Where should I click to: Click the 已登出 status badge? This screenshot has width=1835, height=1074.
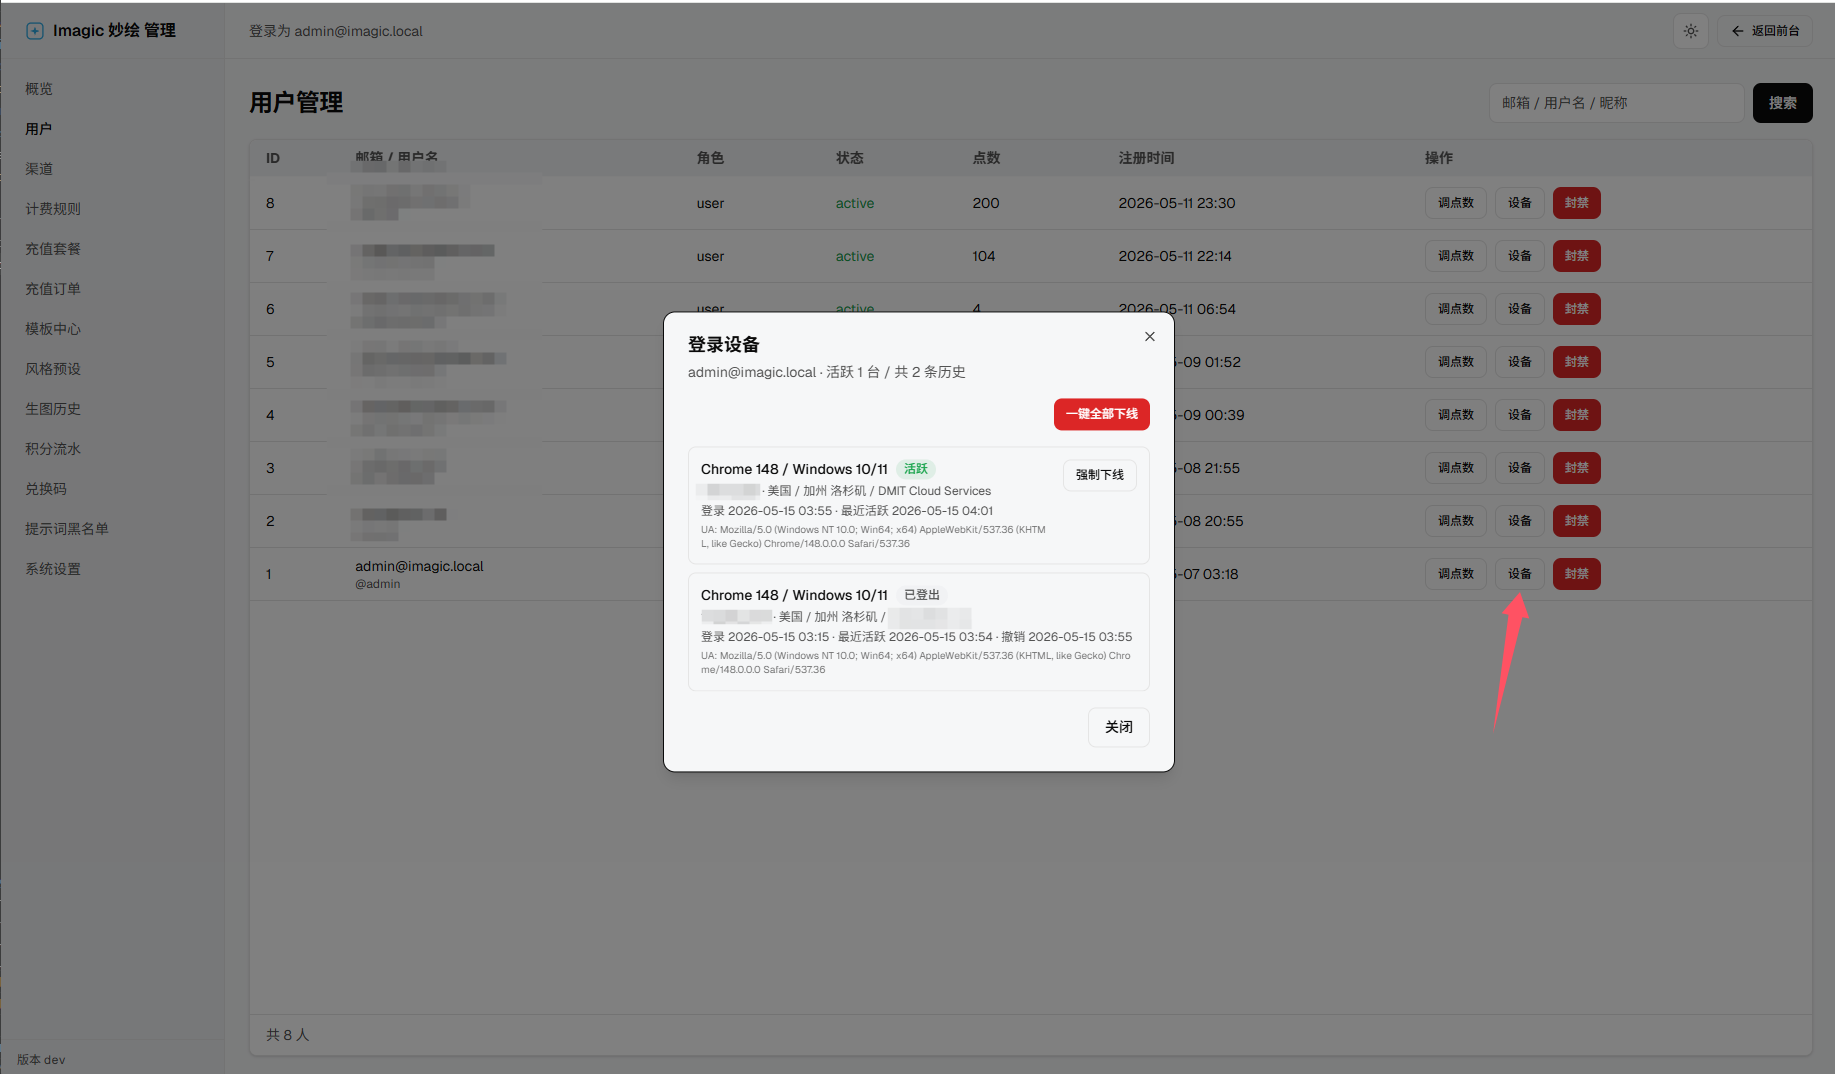pos(922,595)
